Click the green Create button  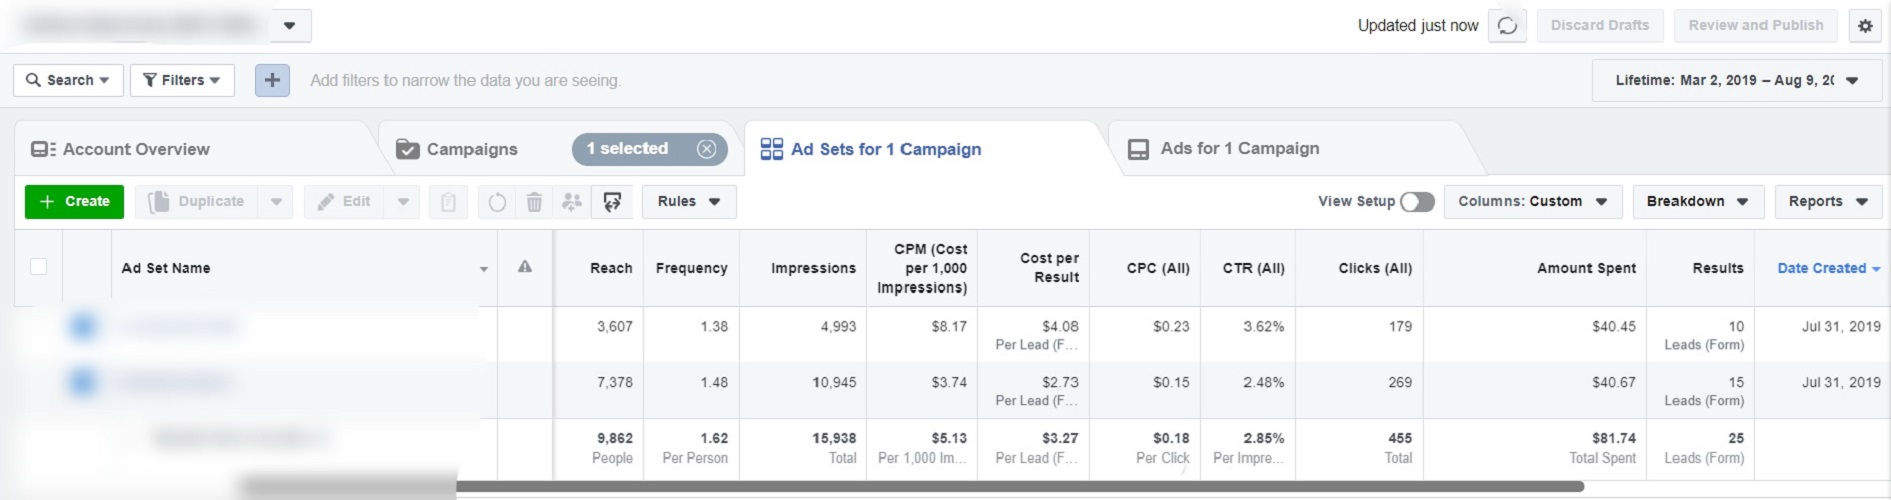(x=74, y=202)
